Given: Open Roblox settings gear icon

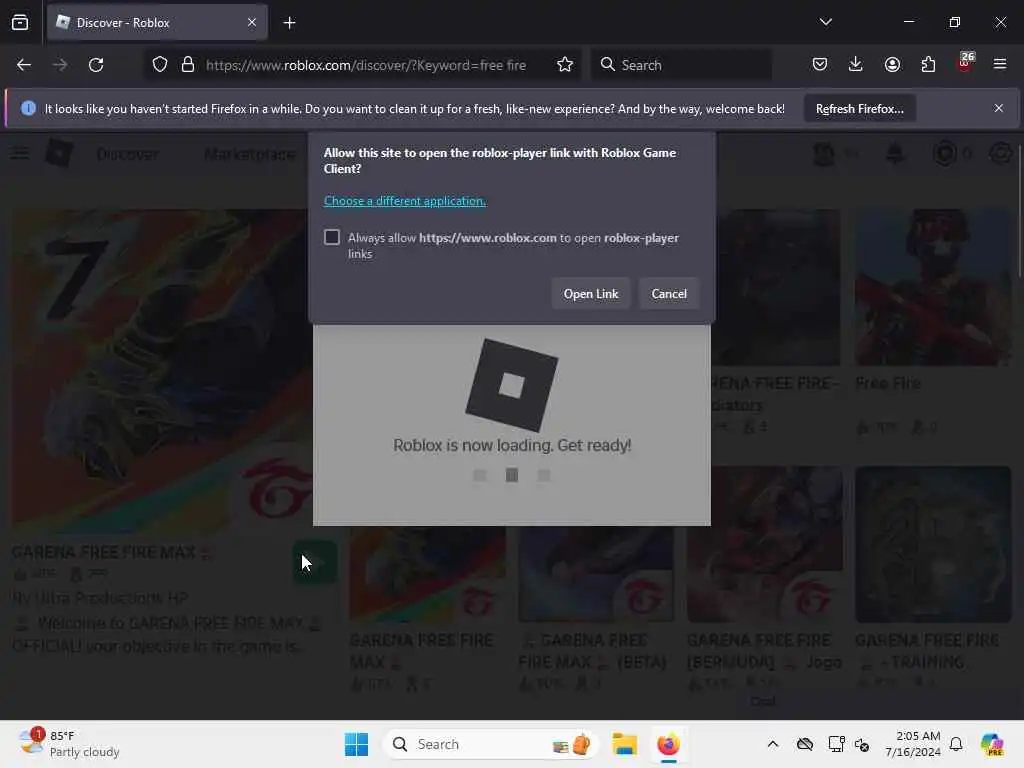Looking at the screenshot, I should pos(1000,153).
